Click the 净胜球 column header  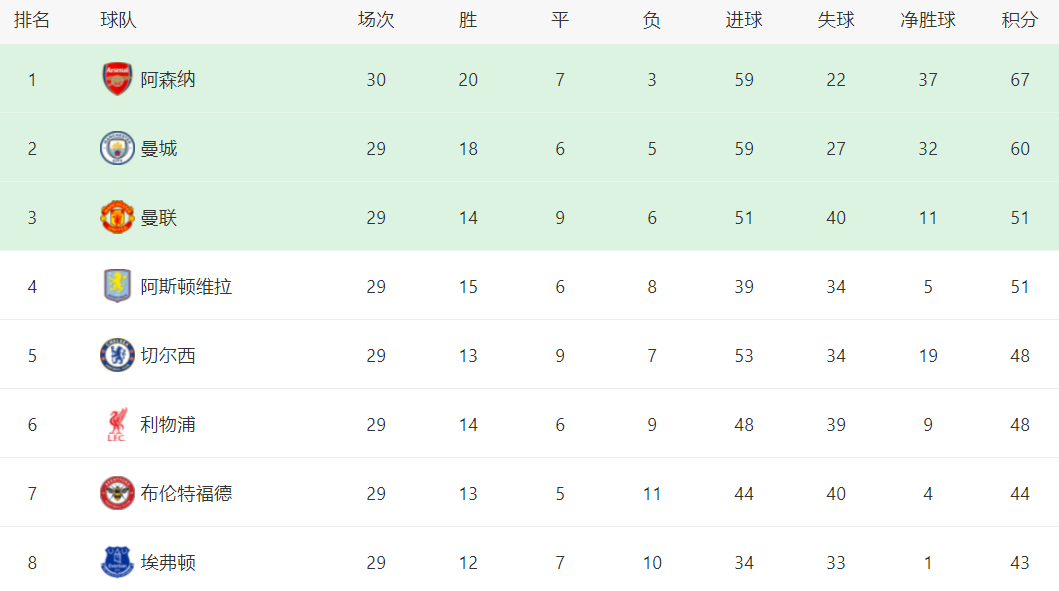928,20
